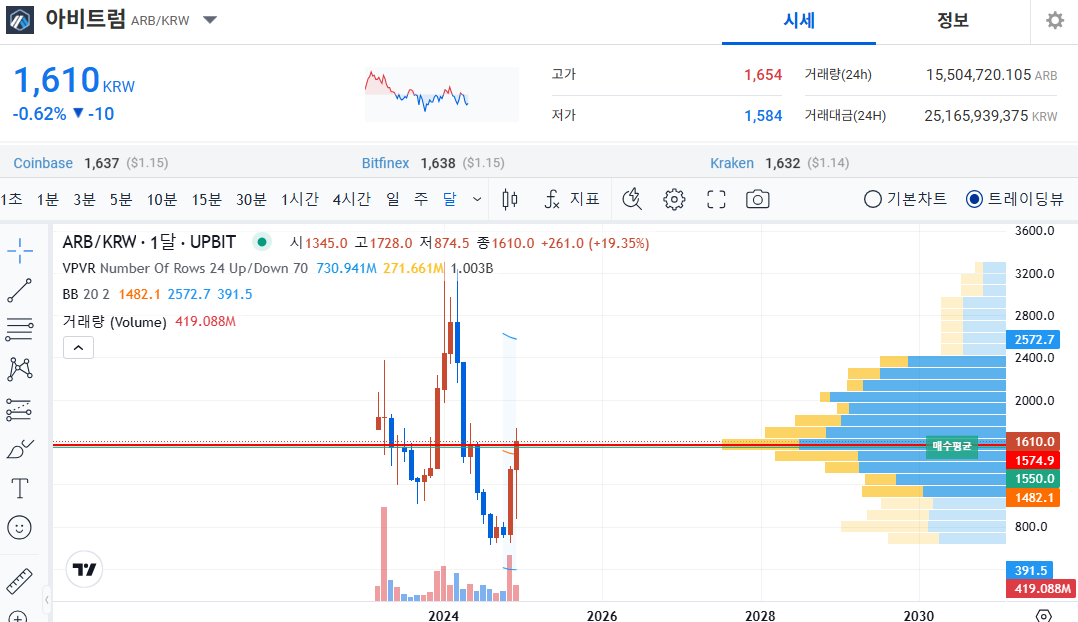Click the green market status dot

[x=261, y=242]
